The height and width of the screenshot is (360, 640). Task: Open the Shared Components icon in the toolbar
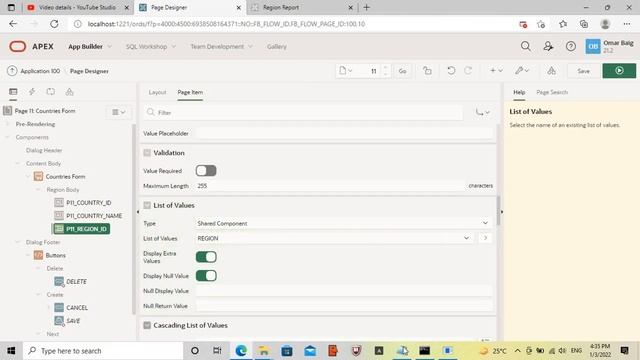(551, 71)
